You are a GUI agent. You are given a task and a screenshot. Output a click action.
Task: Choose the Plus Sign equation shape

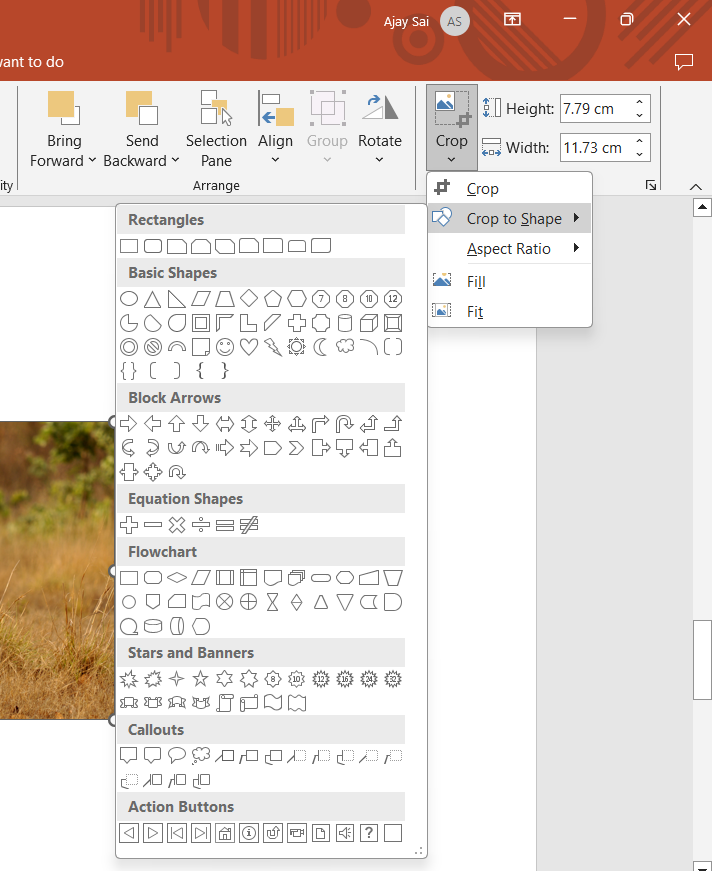coord(129,525)
